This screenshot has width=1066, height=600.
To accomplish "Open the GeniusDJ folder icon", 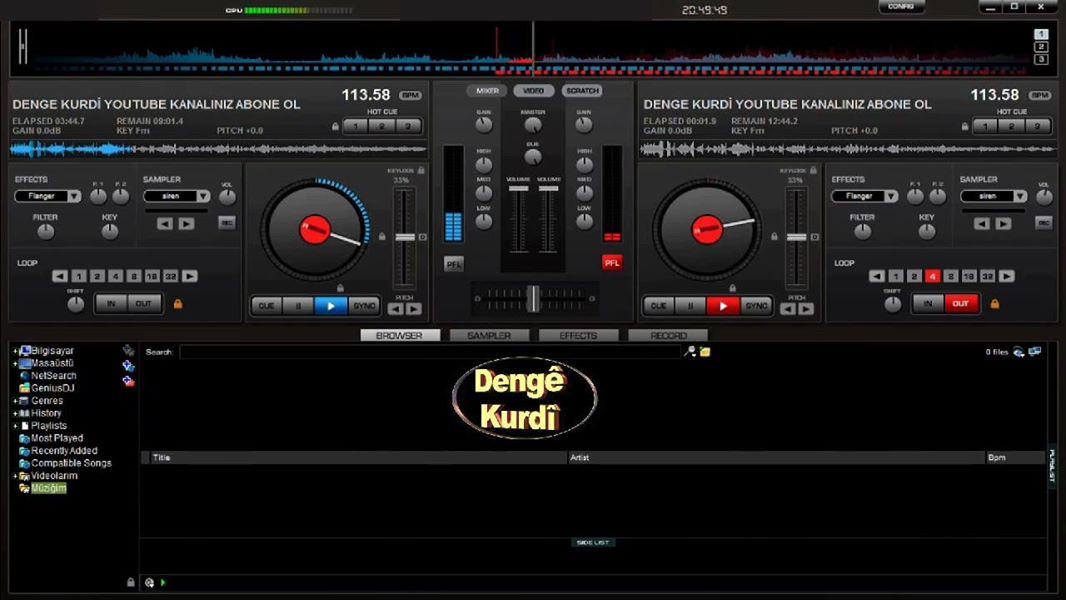I will (x=24, y=388).
